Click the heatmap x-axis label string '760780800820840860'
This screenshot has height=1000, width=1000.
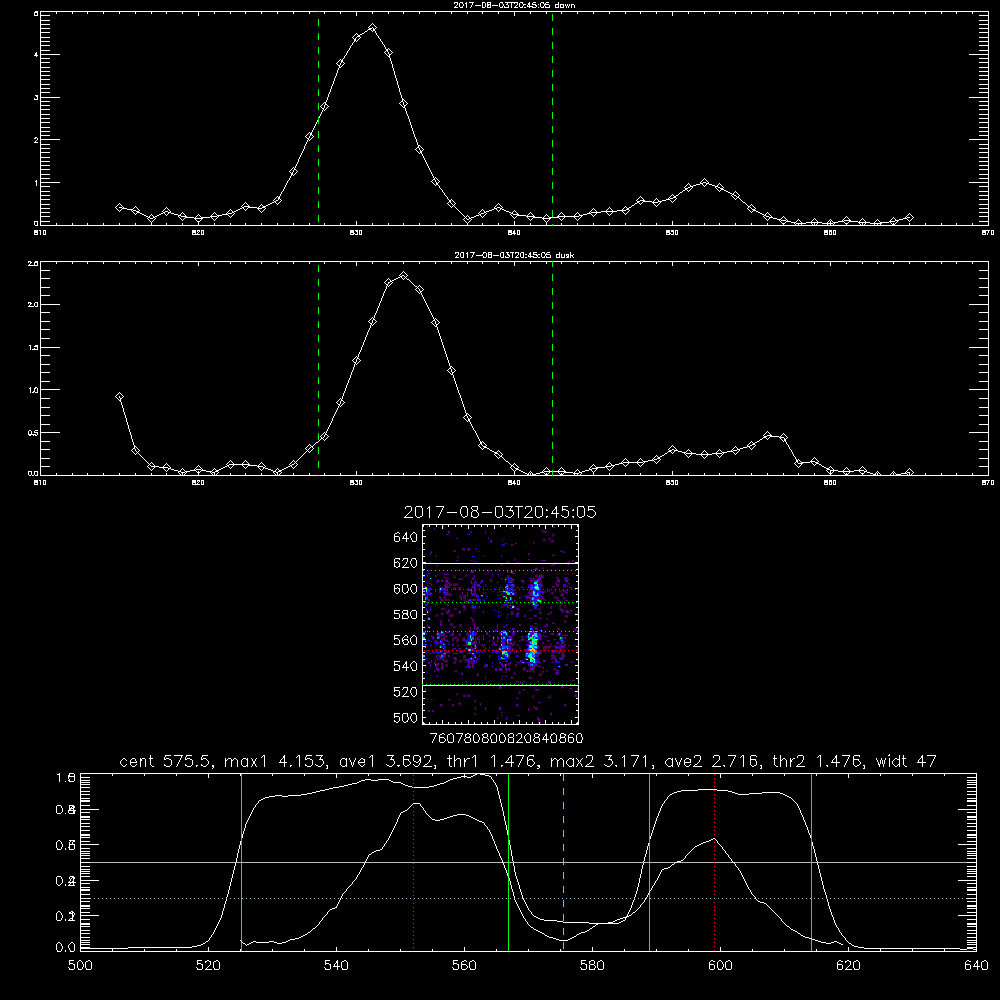(506, 739)
